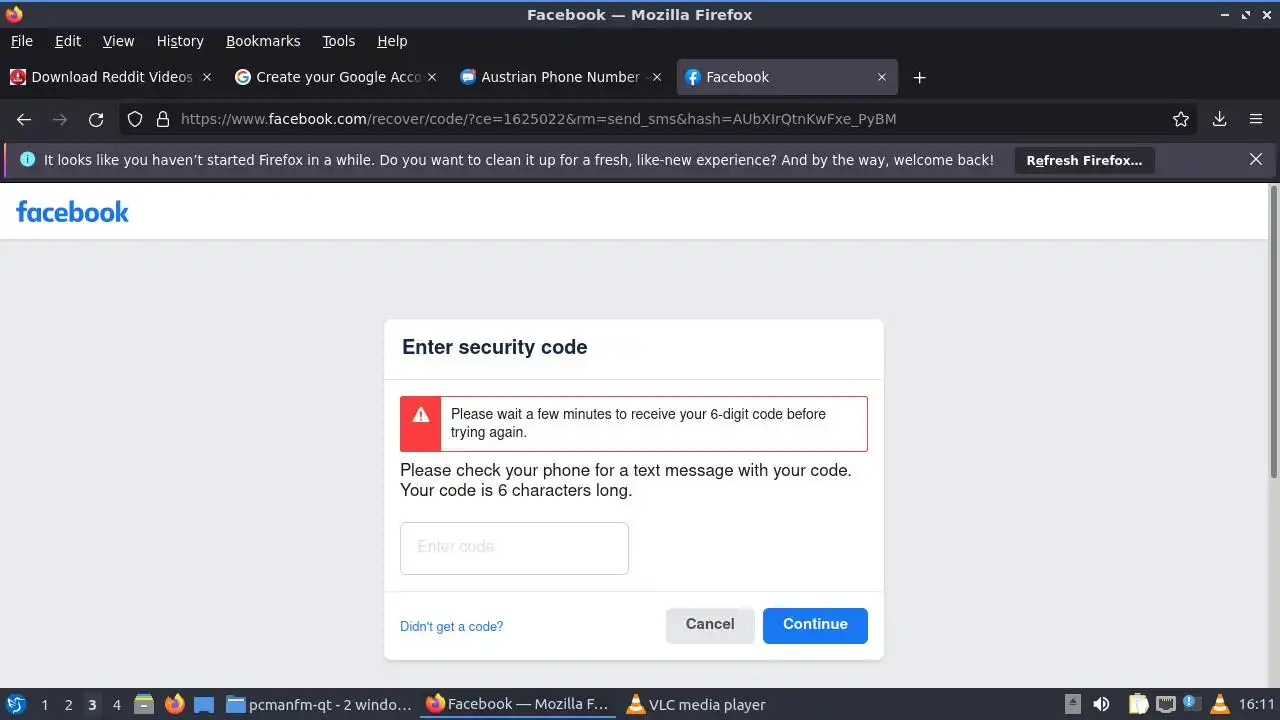This screenshot has width=1280, height=720.
Task: Click the URL address bar
Action: tap(660, 119)
